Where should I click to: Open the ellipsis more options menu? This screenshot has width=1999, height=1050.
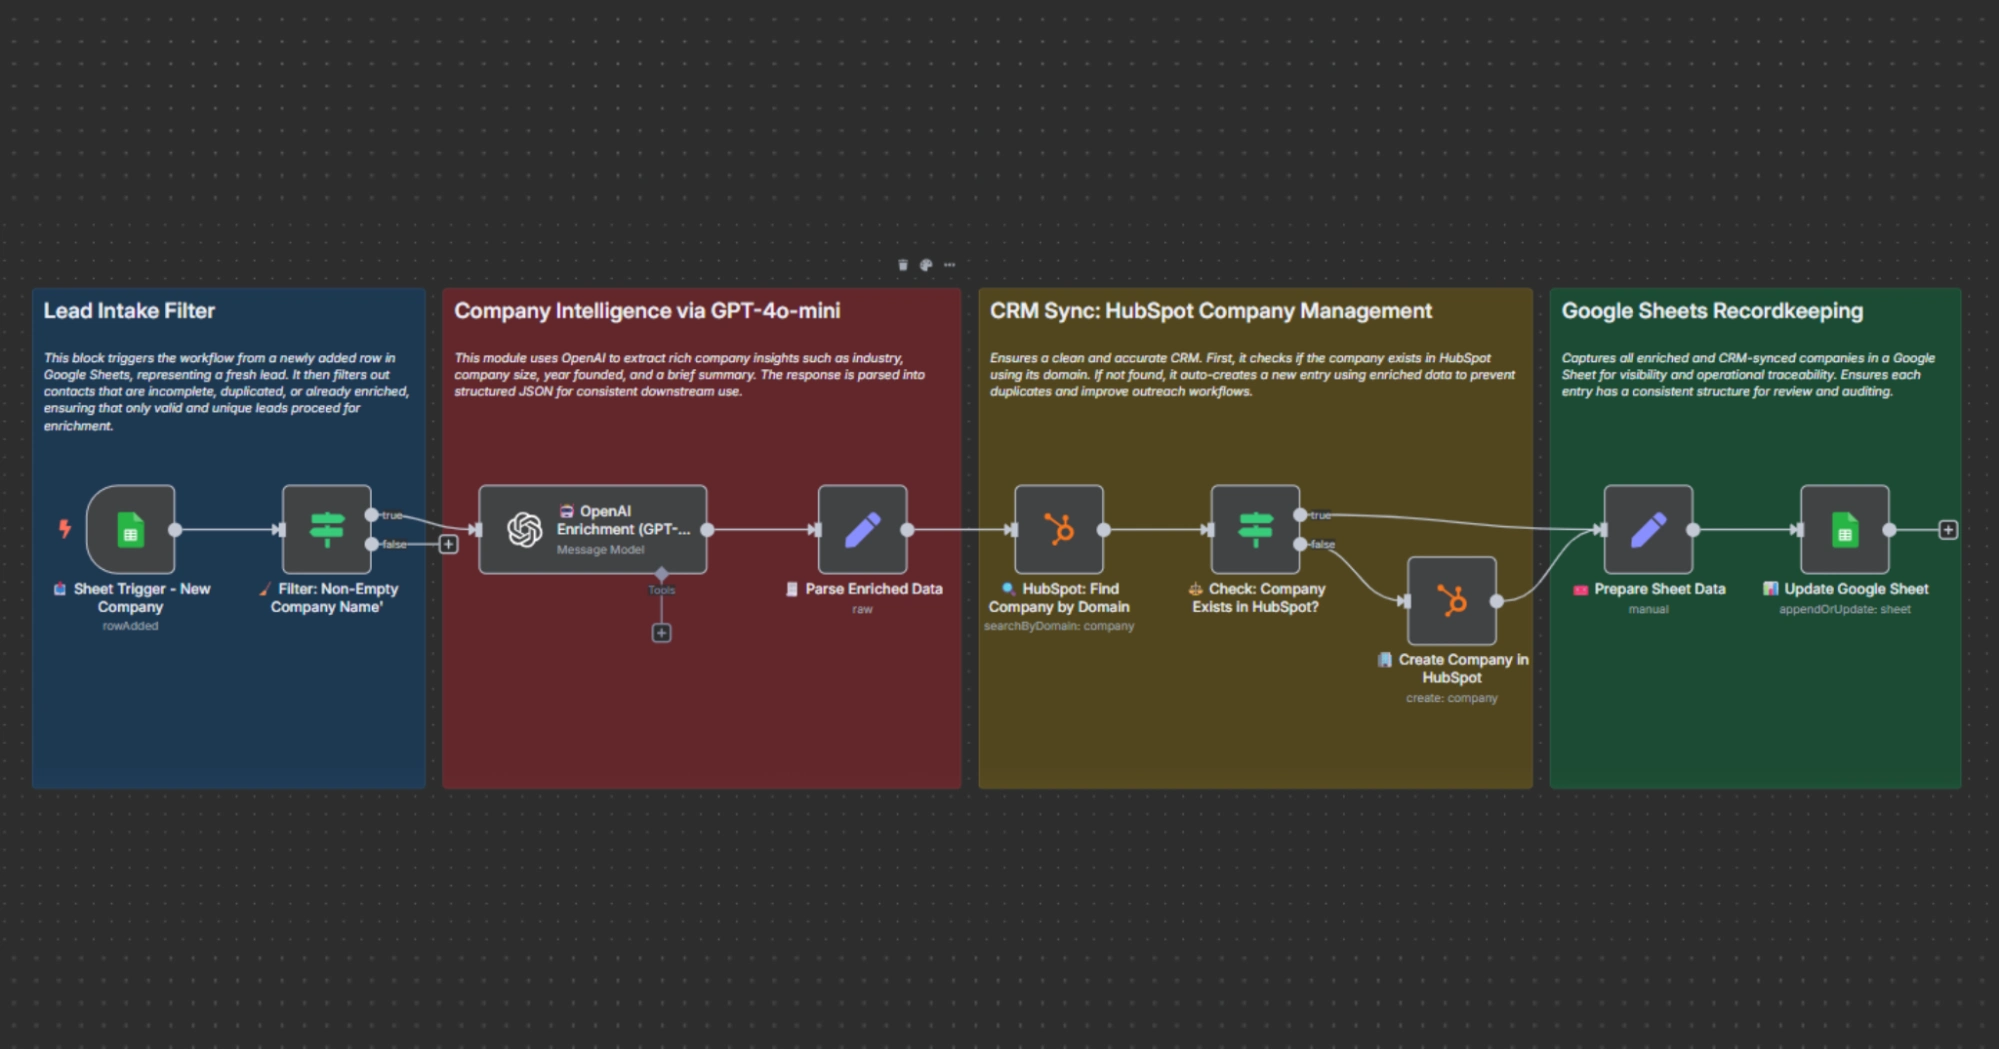click(x=947, y=264)
